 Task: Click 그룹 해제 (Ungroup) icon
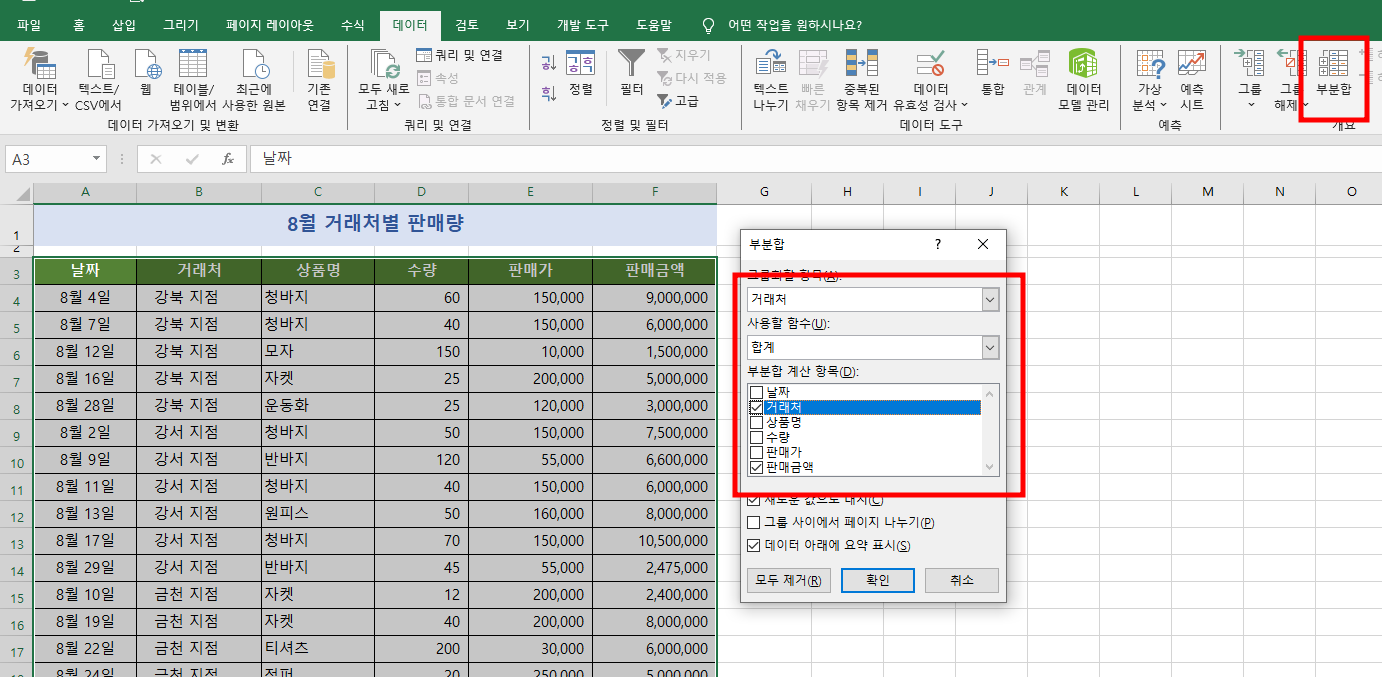[1290, 65]
